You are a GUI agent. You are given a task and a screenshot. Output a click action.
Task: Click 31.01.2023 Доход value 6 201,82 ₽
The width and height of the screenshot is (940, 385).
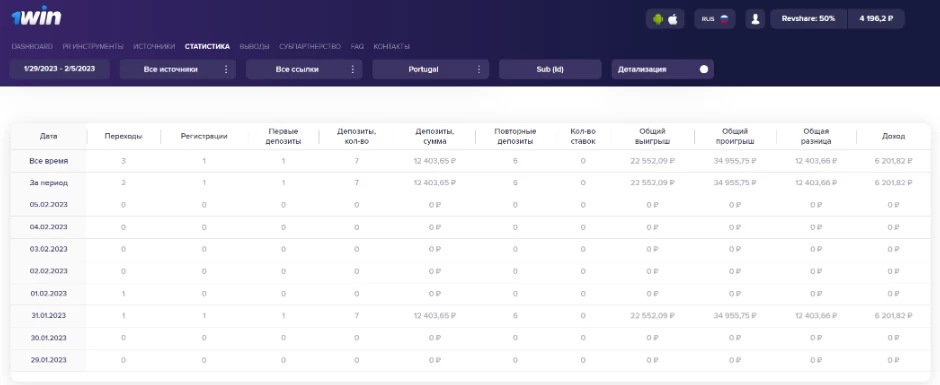(x=893, y=315)
